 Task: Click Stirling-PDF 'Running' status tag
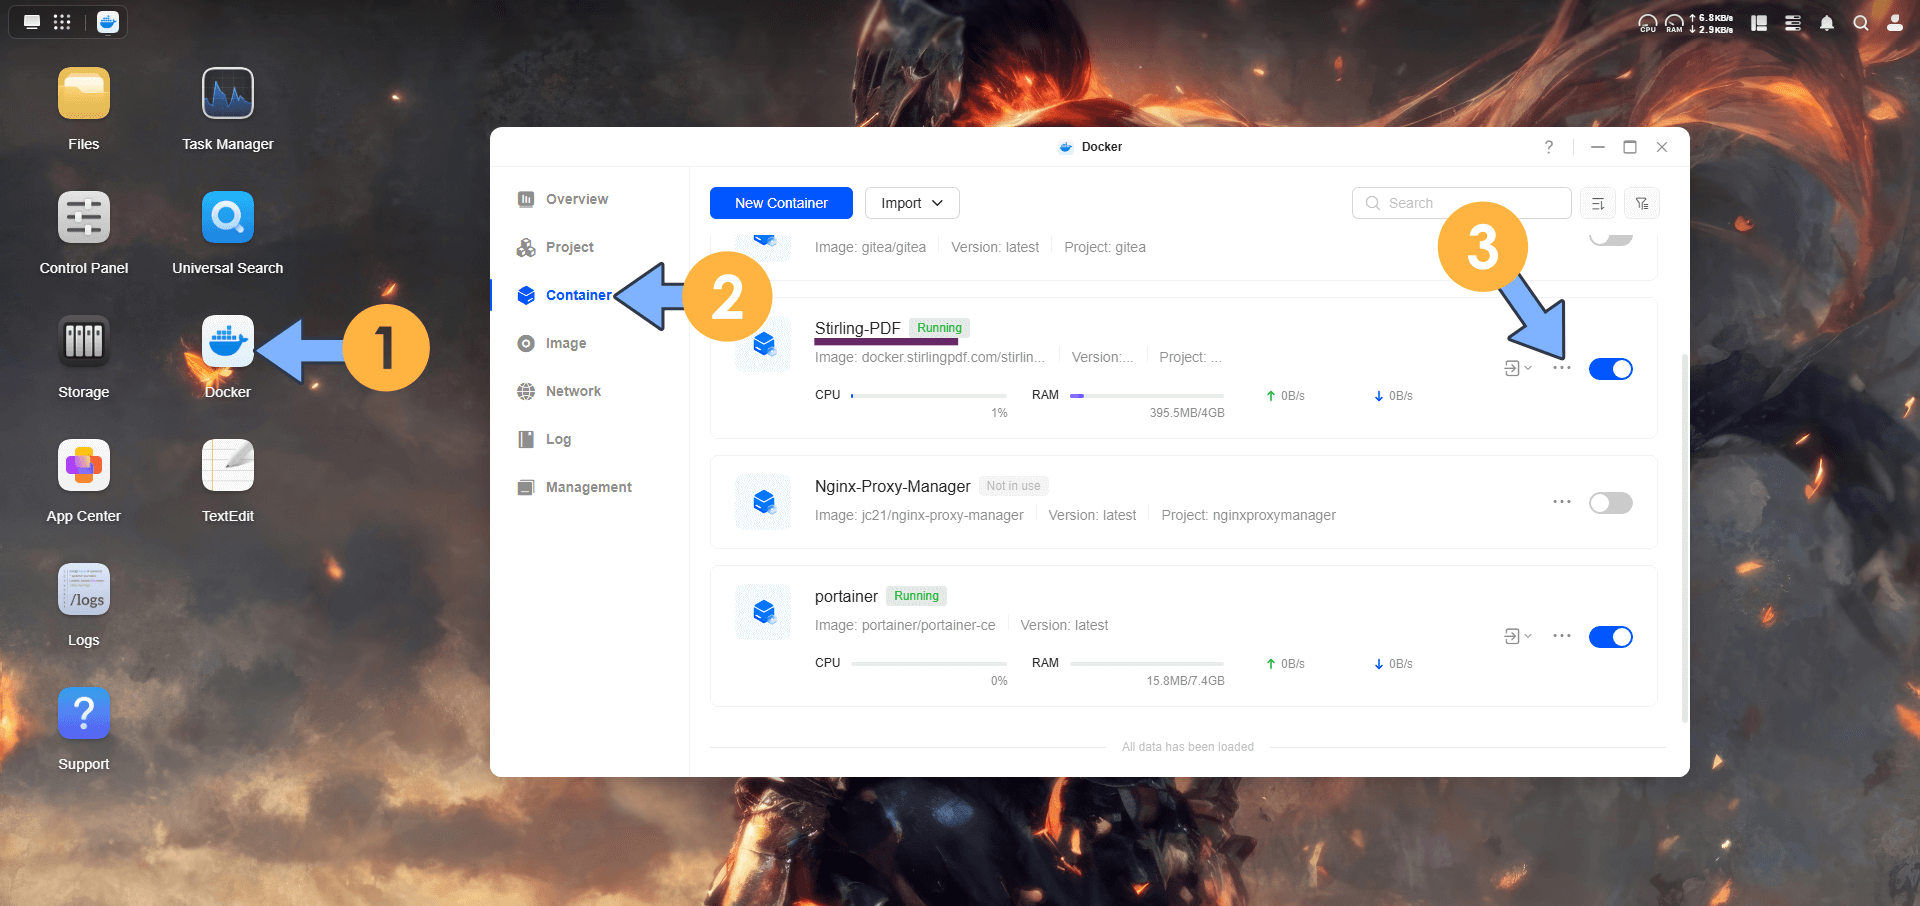[x=939, y=328]
